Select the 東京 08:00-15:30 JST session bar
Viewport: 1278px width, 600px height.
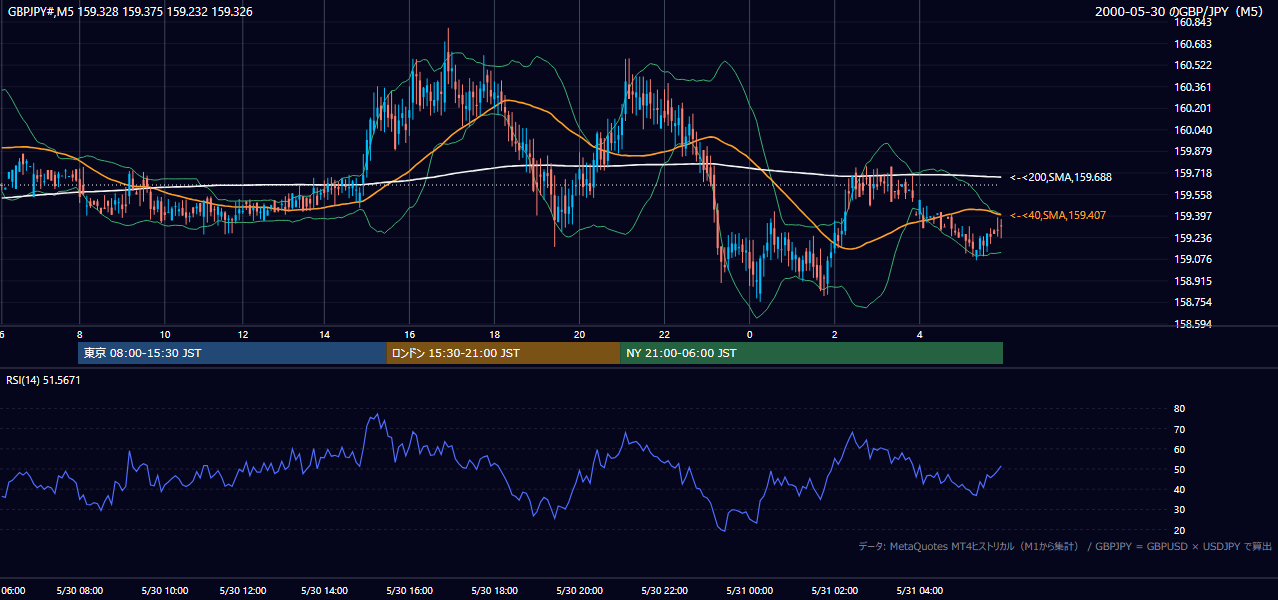pyautogui.click(x=232, y=353)
